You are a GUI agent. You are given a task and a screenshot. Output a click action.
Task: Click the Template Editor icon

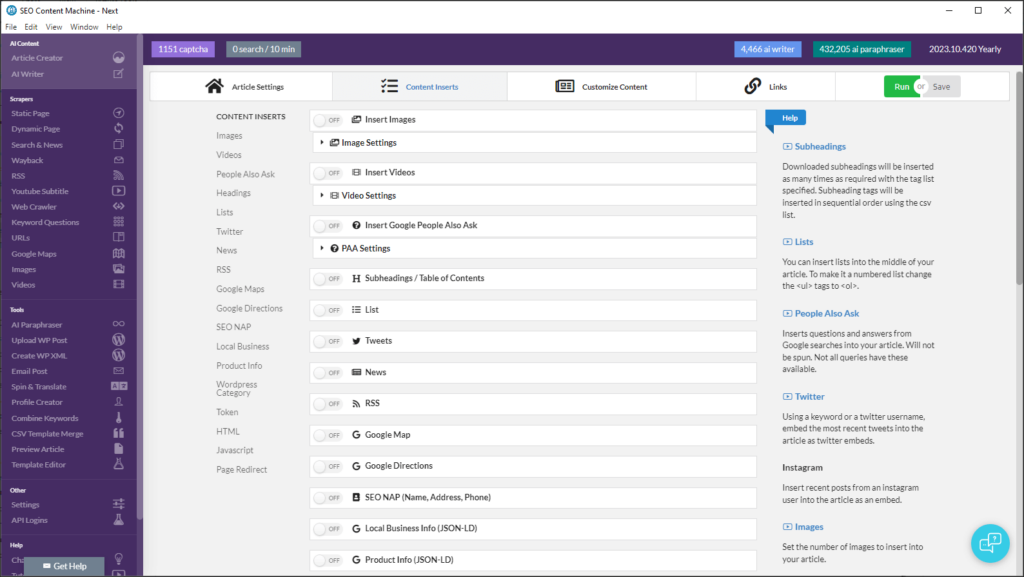(x=118, y=464)
